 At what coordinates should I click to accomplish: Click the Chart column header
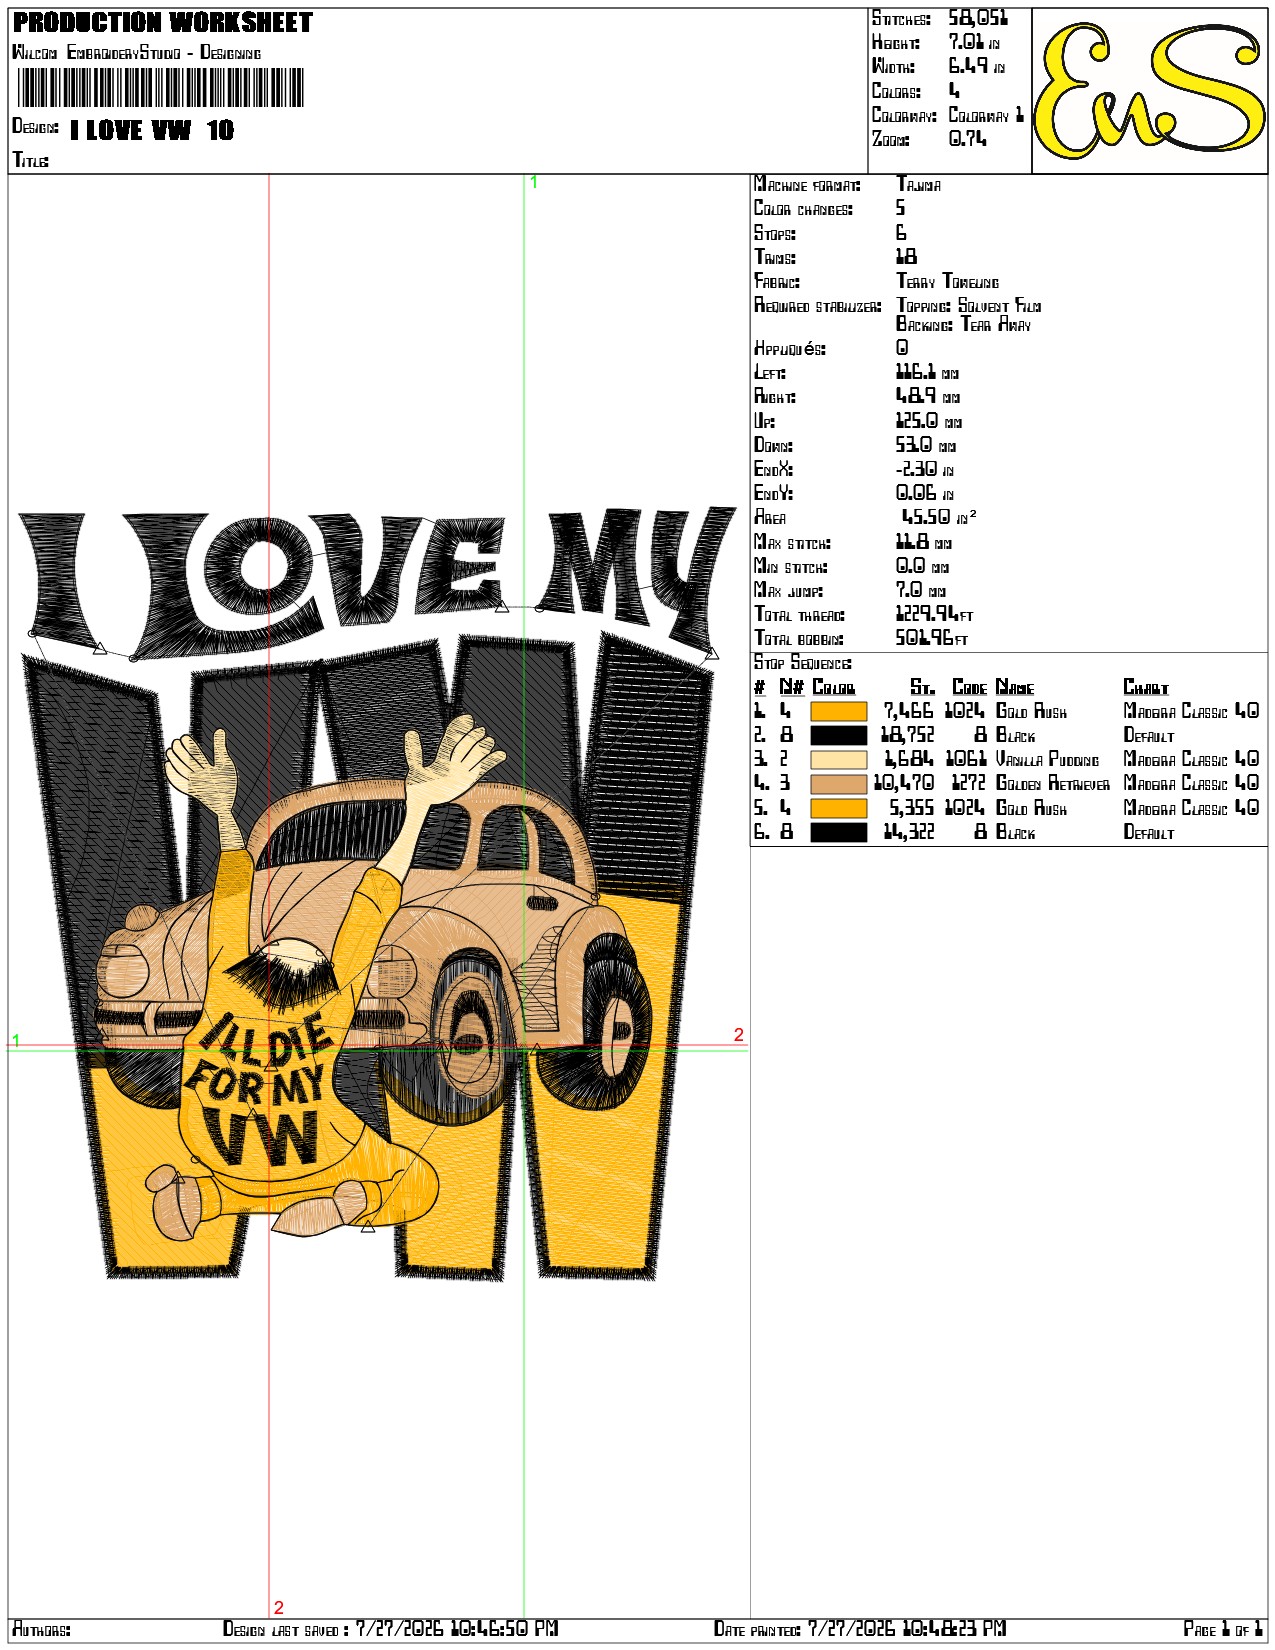click(1146, 687)
